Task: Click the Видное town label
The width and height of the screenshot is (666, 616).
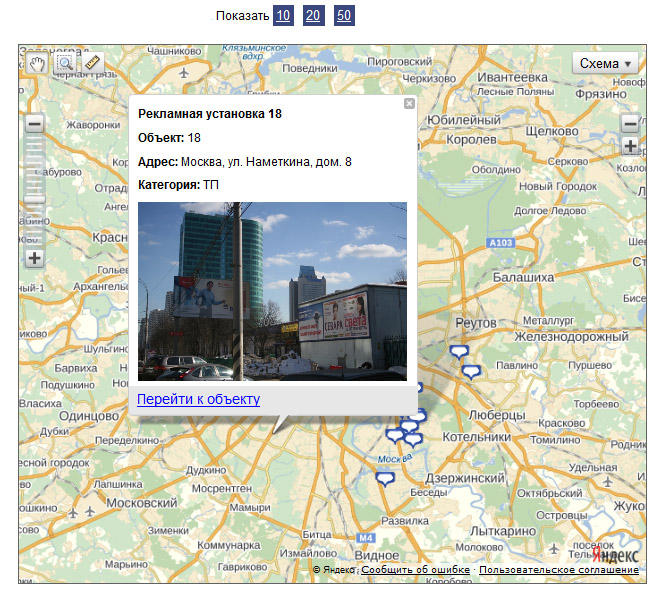Action: pyautogui.click(x=377, y=555)
